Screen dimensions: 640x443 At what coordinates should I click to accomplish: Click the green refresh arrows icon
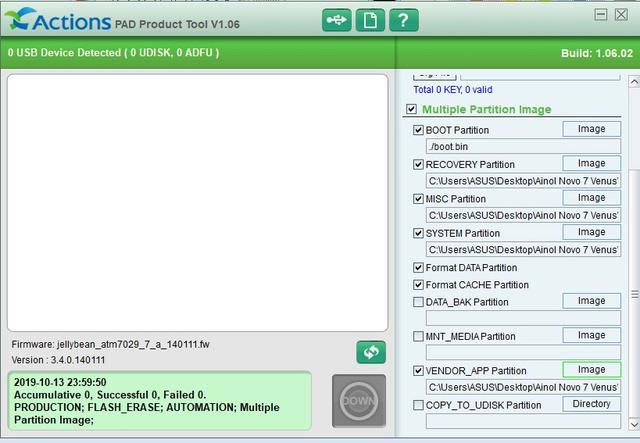tap(371, 352)
